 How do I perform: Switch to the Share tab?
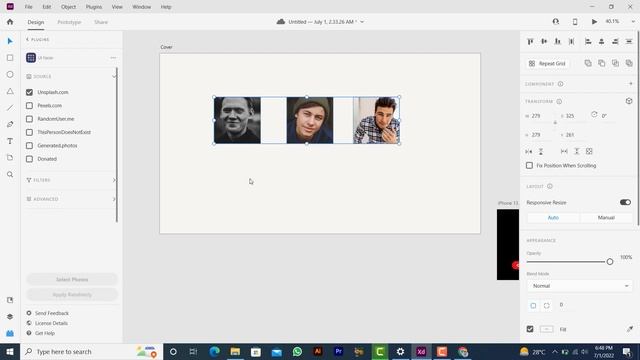point(101,22)
